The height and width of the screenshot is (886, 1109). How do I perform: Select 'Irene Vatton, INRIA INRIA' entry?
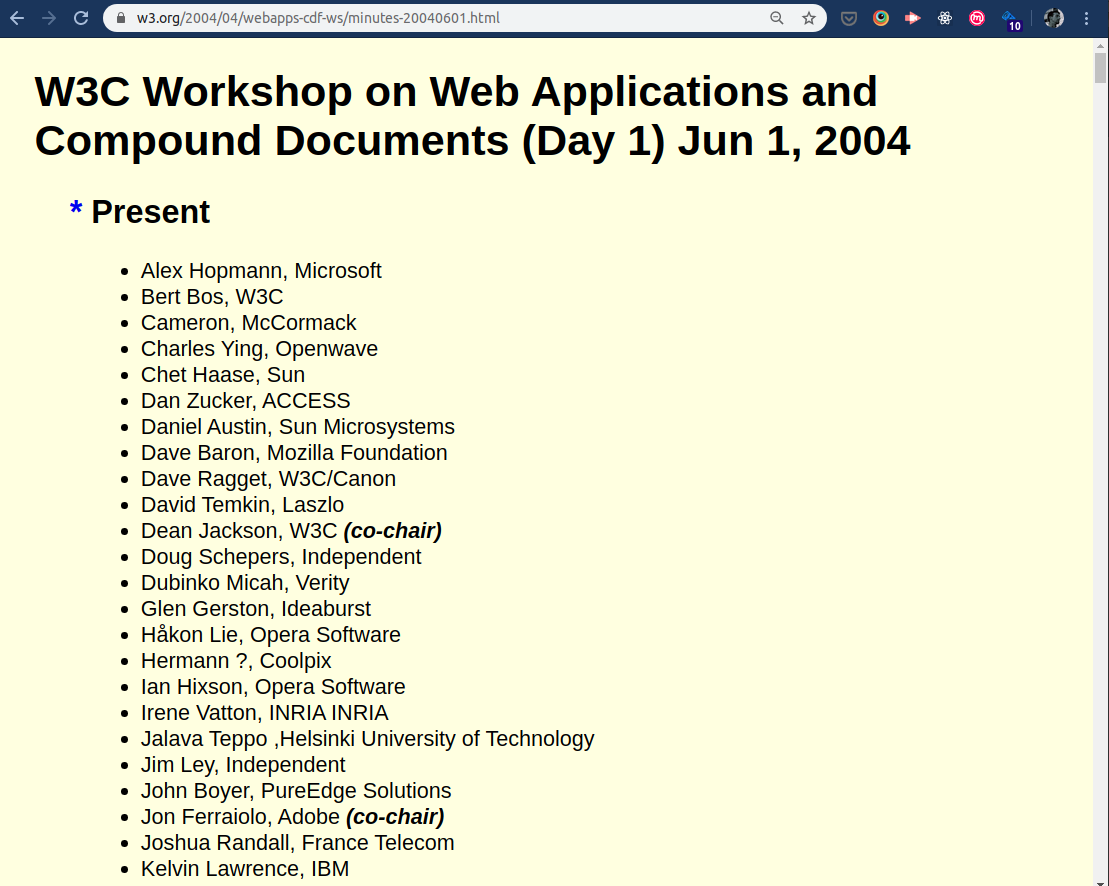[265, 713]
